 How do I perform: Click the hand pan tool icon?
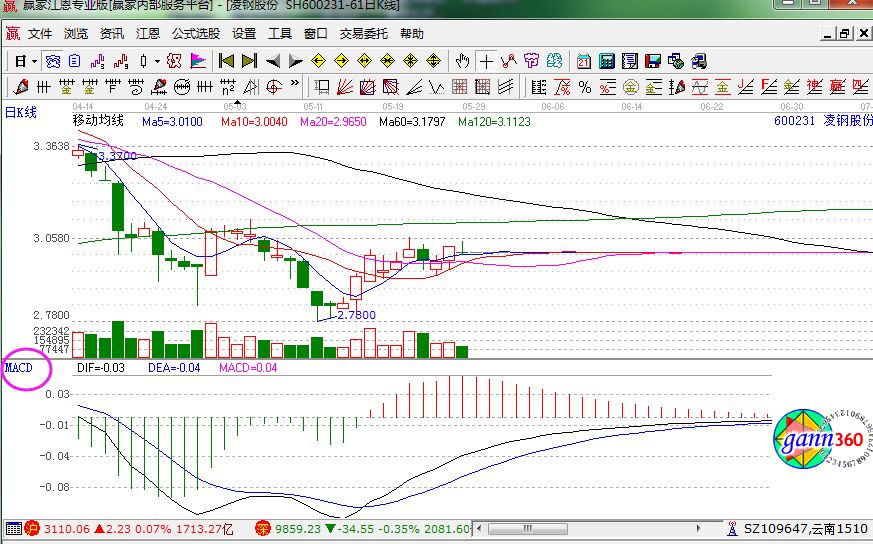(462, 61)
